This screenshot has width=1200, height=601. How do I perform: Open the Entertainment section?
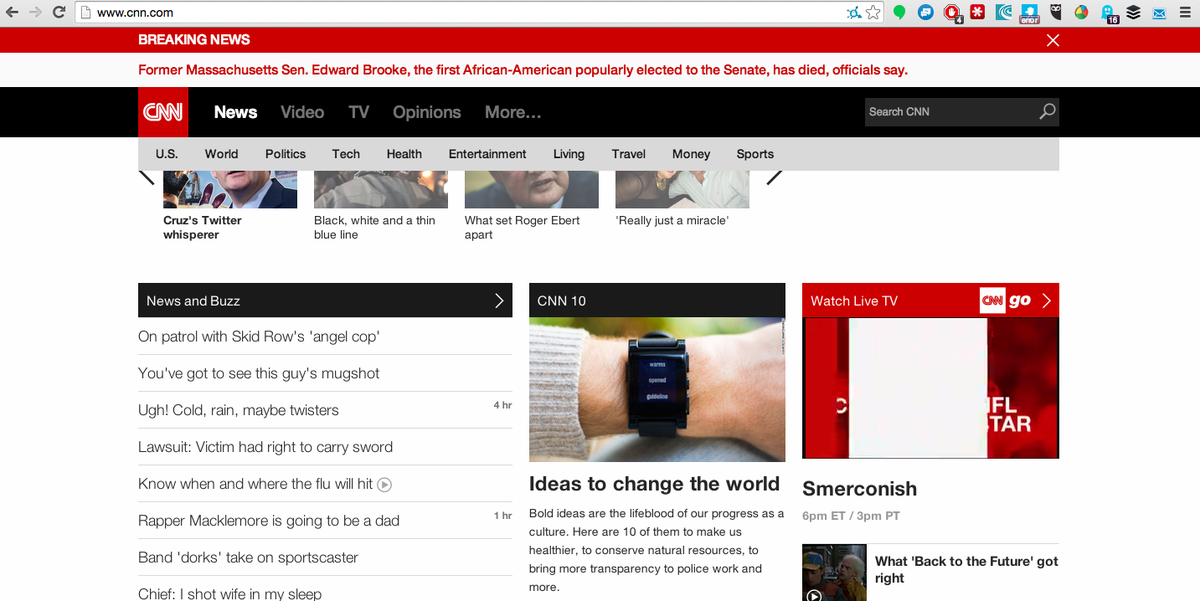click(x=487, y=154)
